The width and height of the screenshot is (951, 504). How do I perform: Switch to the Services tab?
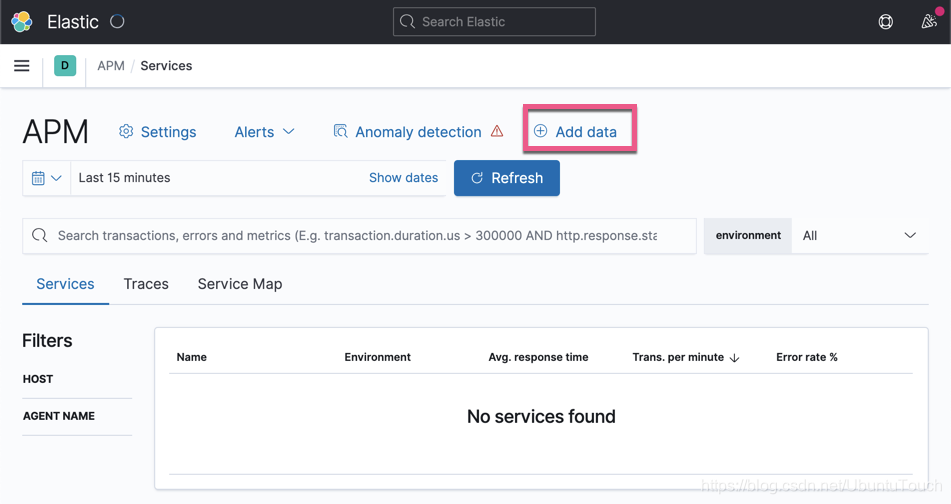pos(66,284)
